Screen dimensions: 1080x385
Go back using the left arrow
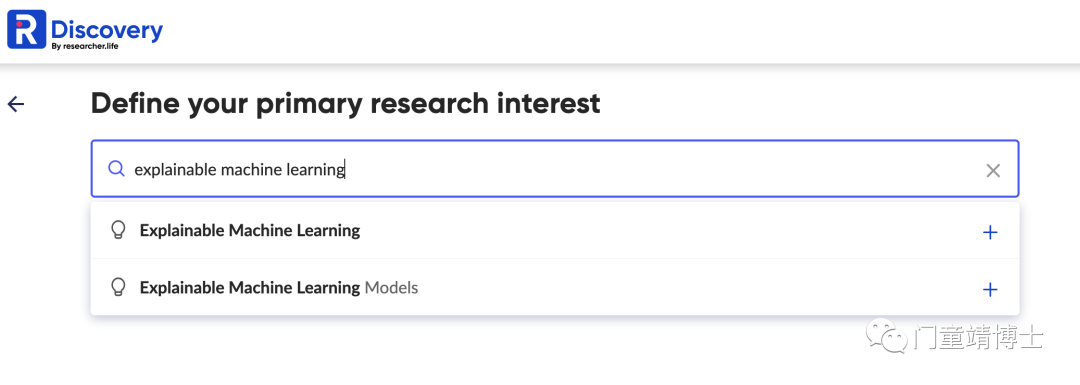click(x=16, y=104)
